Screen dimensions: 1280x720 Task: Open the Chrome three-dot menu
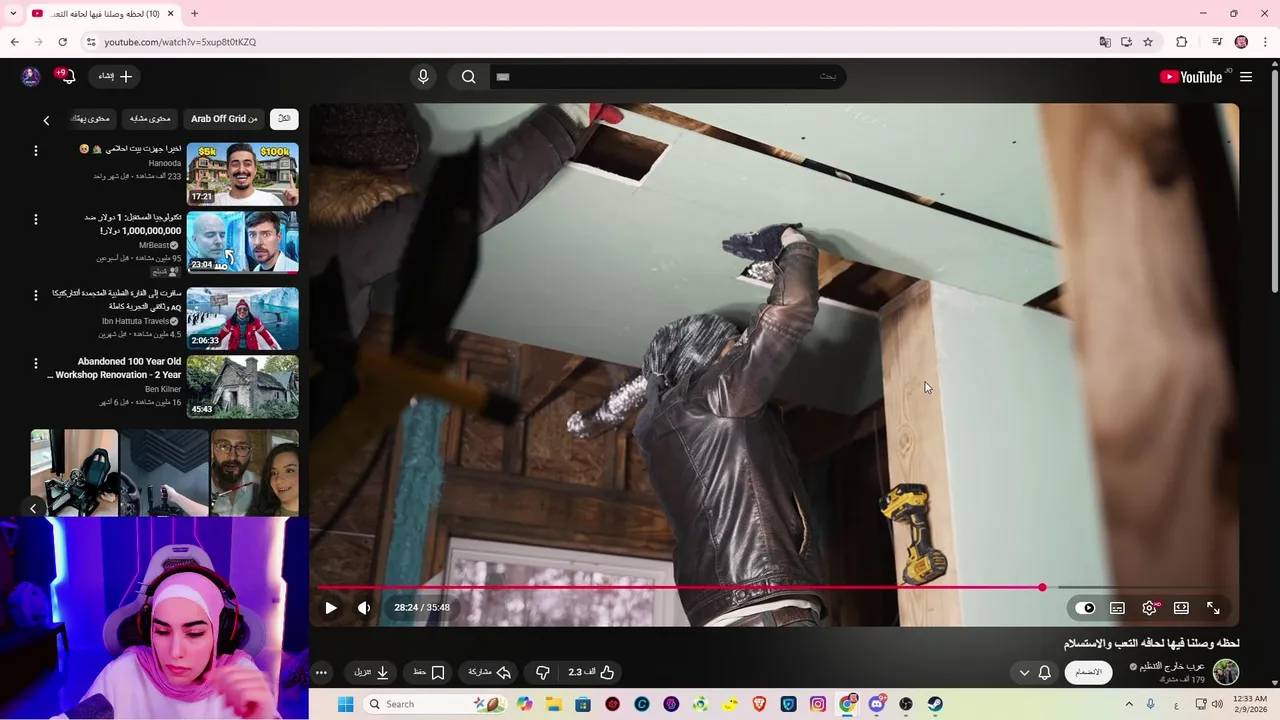click(1266, 42)
